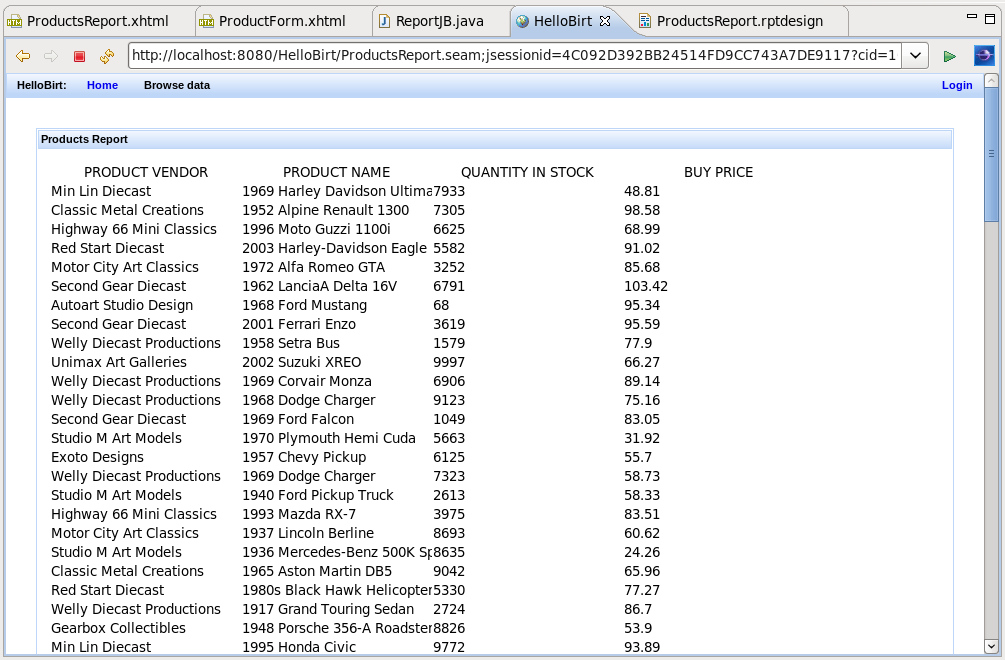Click the 1993 Mazda RX-7 cell

[299, 515]
